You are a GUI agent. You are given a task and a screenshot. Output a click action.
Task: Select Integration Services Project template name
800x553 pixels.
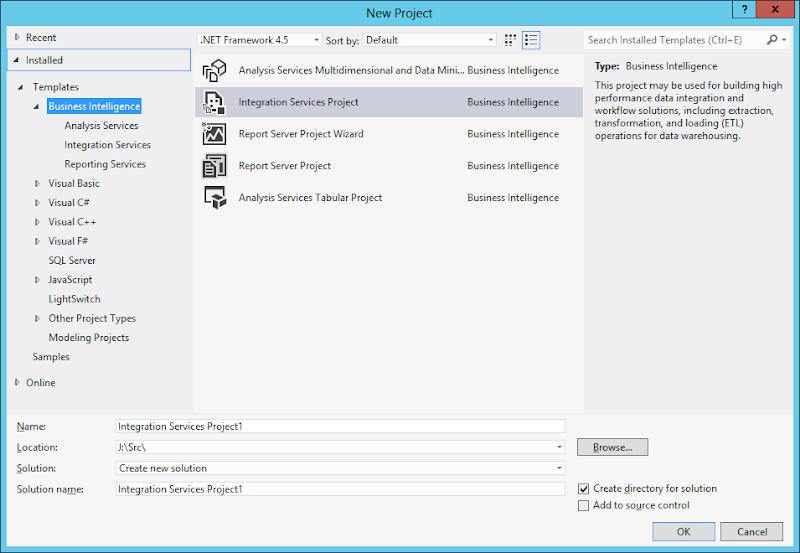click(298, 103)
